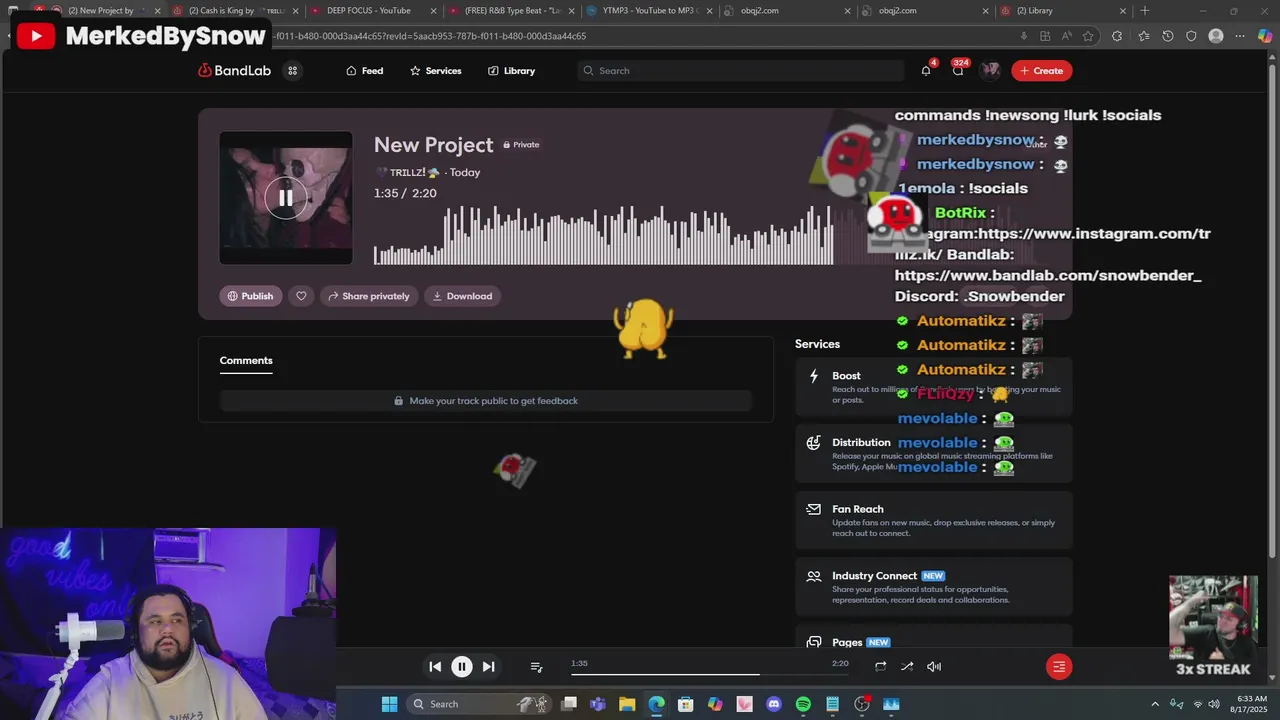Favorite this page with star icon
This screenshot has width=1280, height=720.
pyautogui.click(x=1088, y=36)
